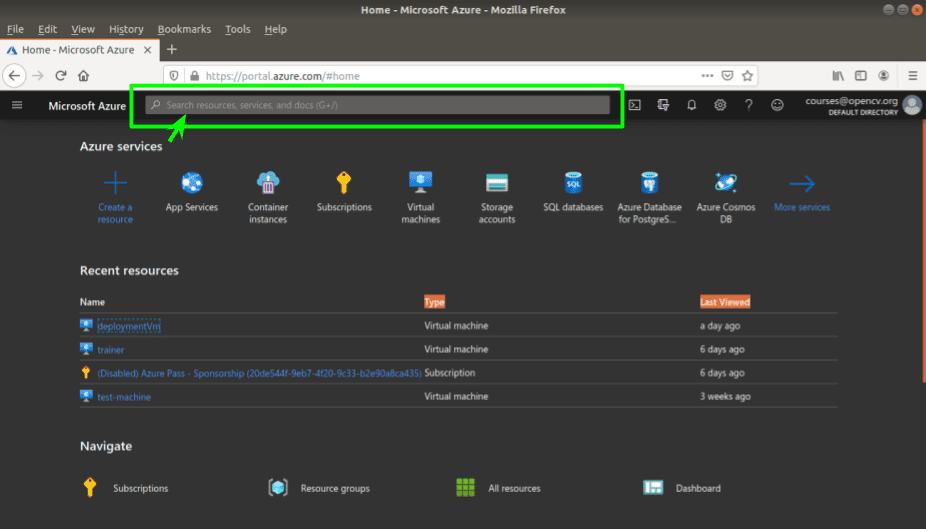Show site lock connection info
Image resolution: width=926 pixels, height=530 pixels.
click(194, 76)
